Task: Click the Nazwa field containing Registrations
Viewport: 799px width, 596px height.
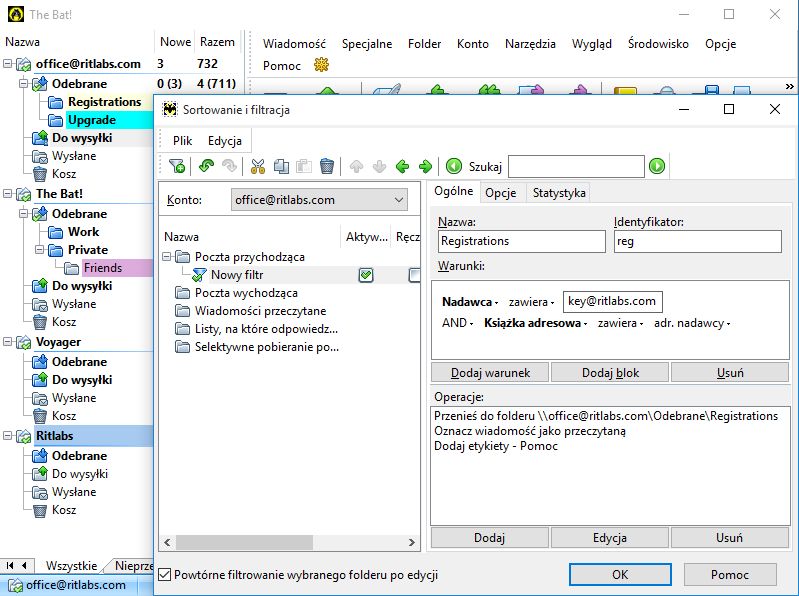Action: tap(522, 241)
